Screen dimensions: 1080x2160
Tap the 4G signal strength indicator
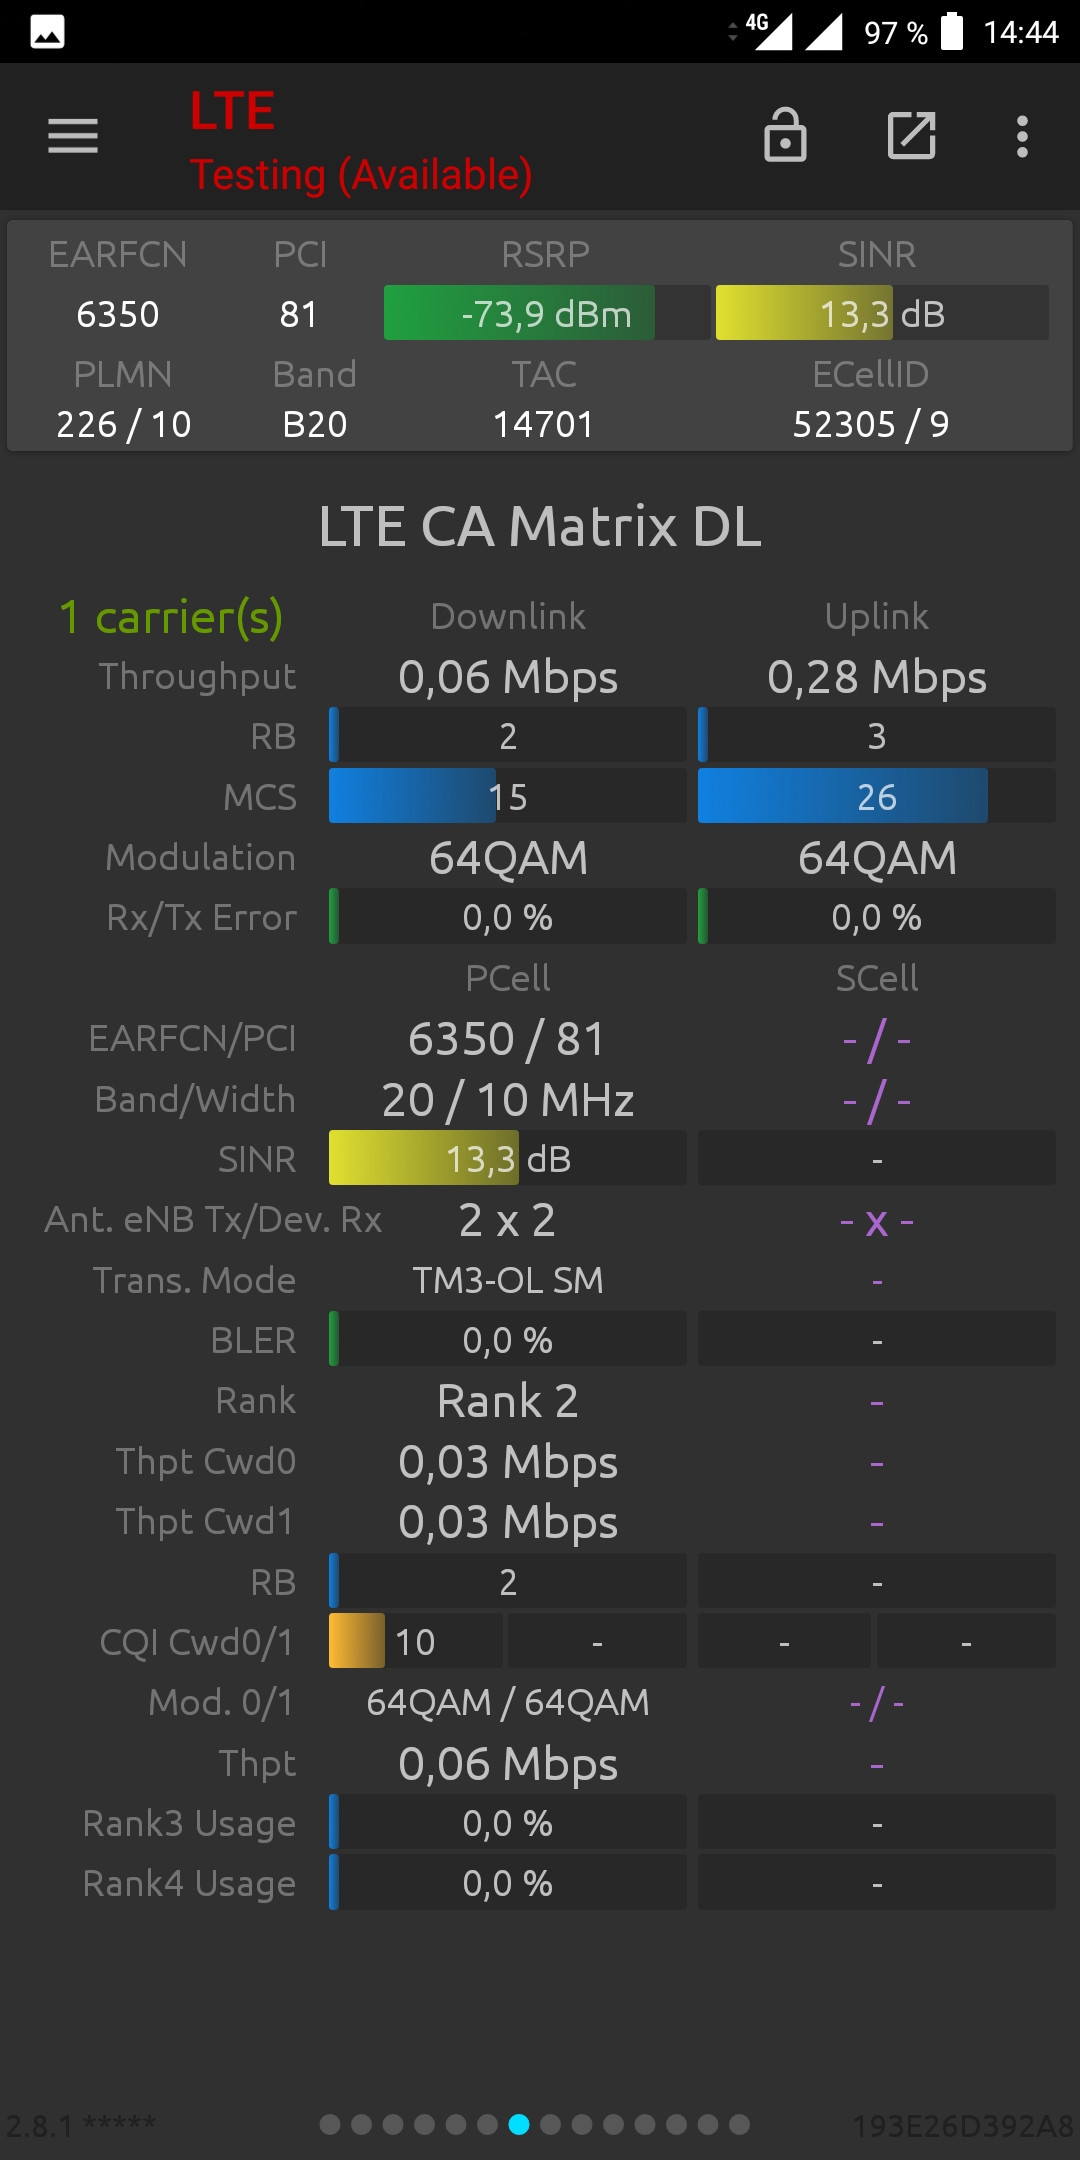770,31
